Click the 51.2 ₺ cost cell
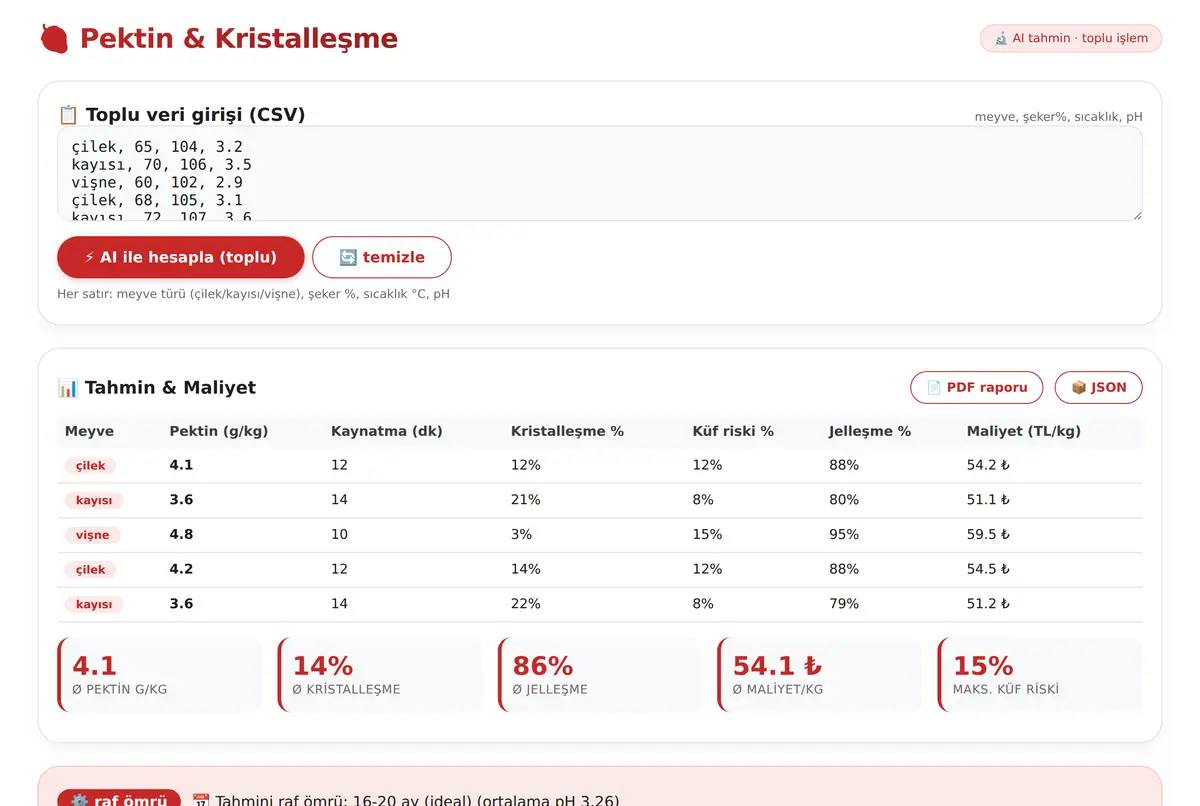 tap(988, 604)
